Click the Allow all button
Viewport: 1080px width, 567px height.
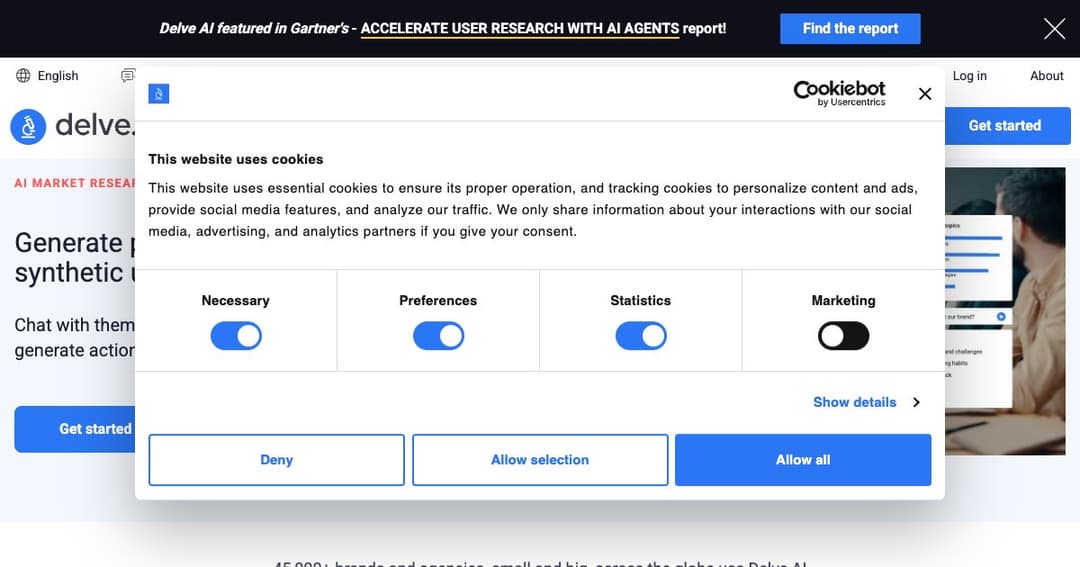click(803, 460)
